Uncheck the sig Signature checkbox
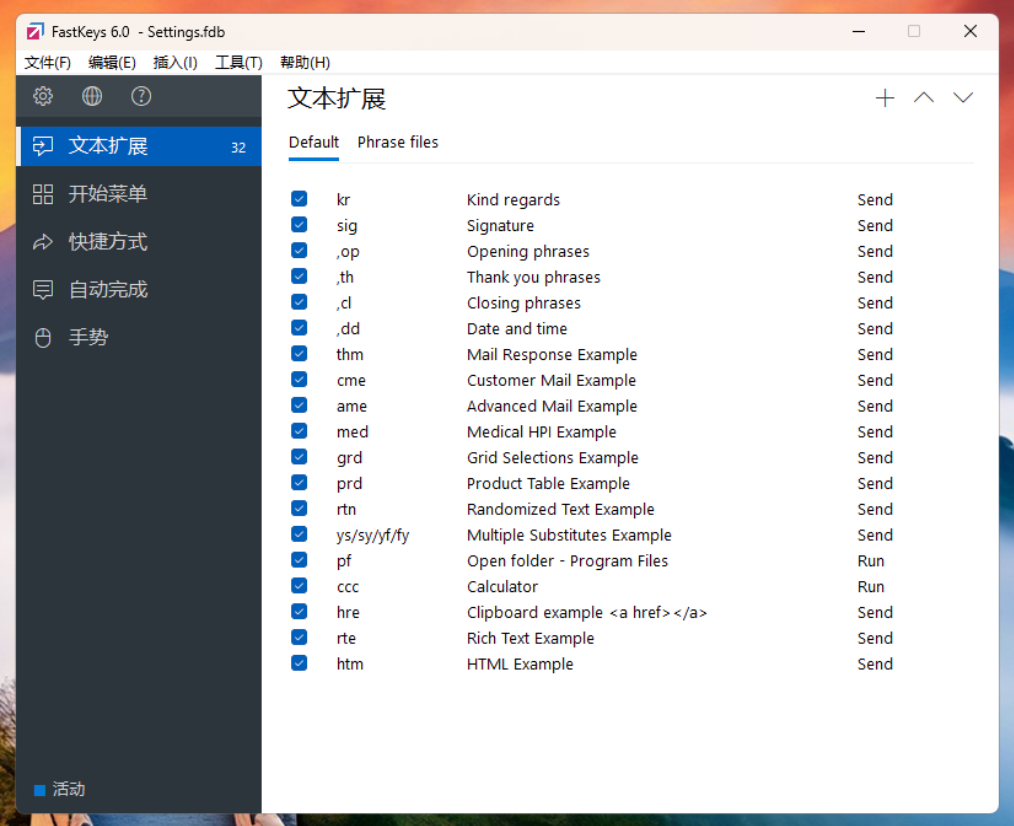The height and width of the screenshot is (826, 1014). [299, 224]
